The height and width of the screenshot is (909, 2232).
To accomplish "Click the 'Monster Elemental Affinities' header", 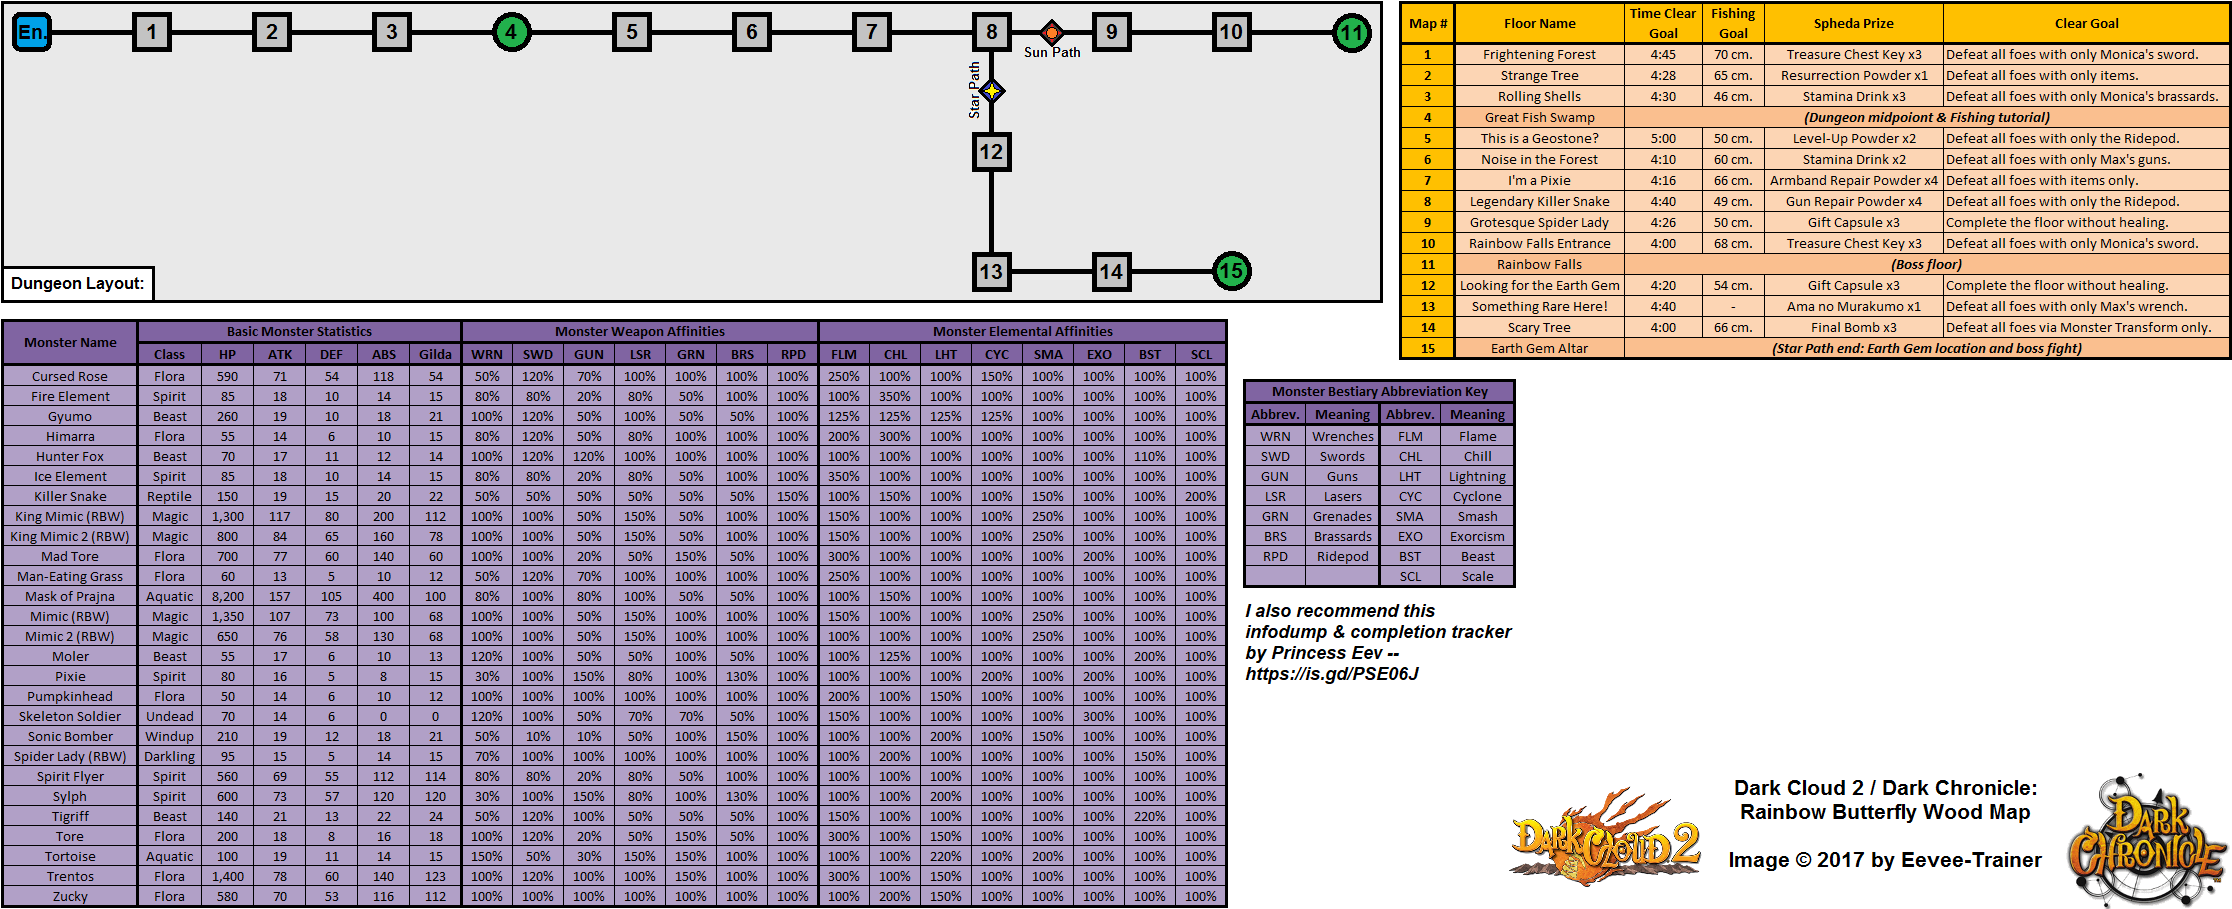I will (1023, 331).
